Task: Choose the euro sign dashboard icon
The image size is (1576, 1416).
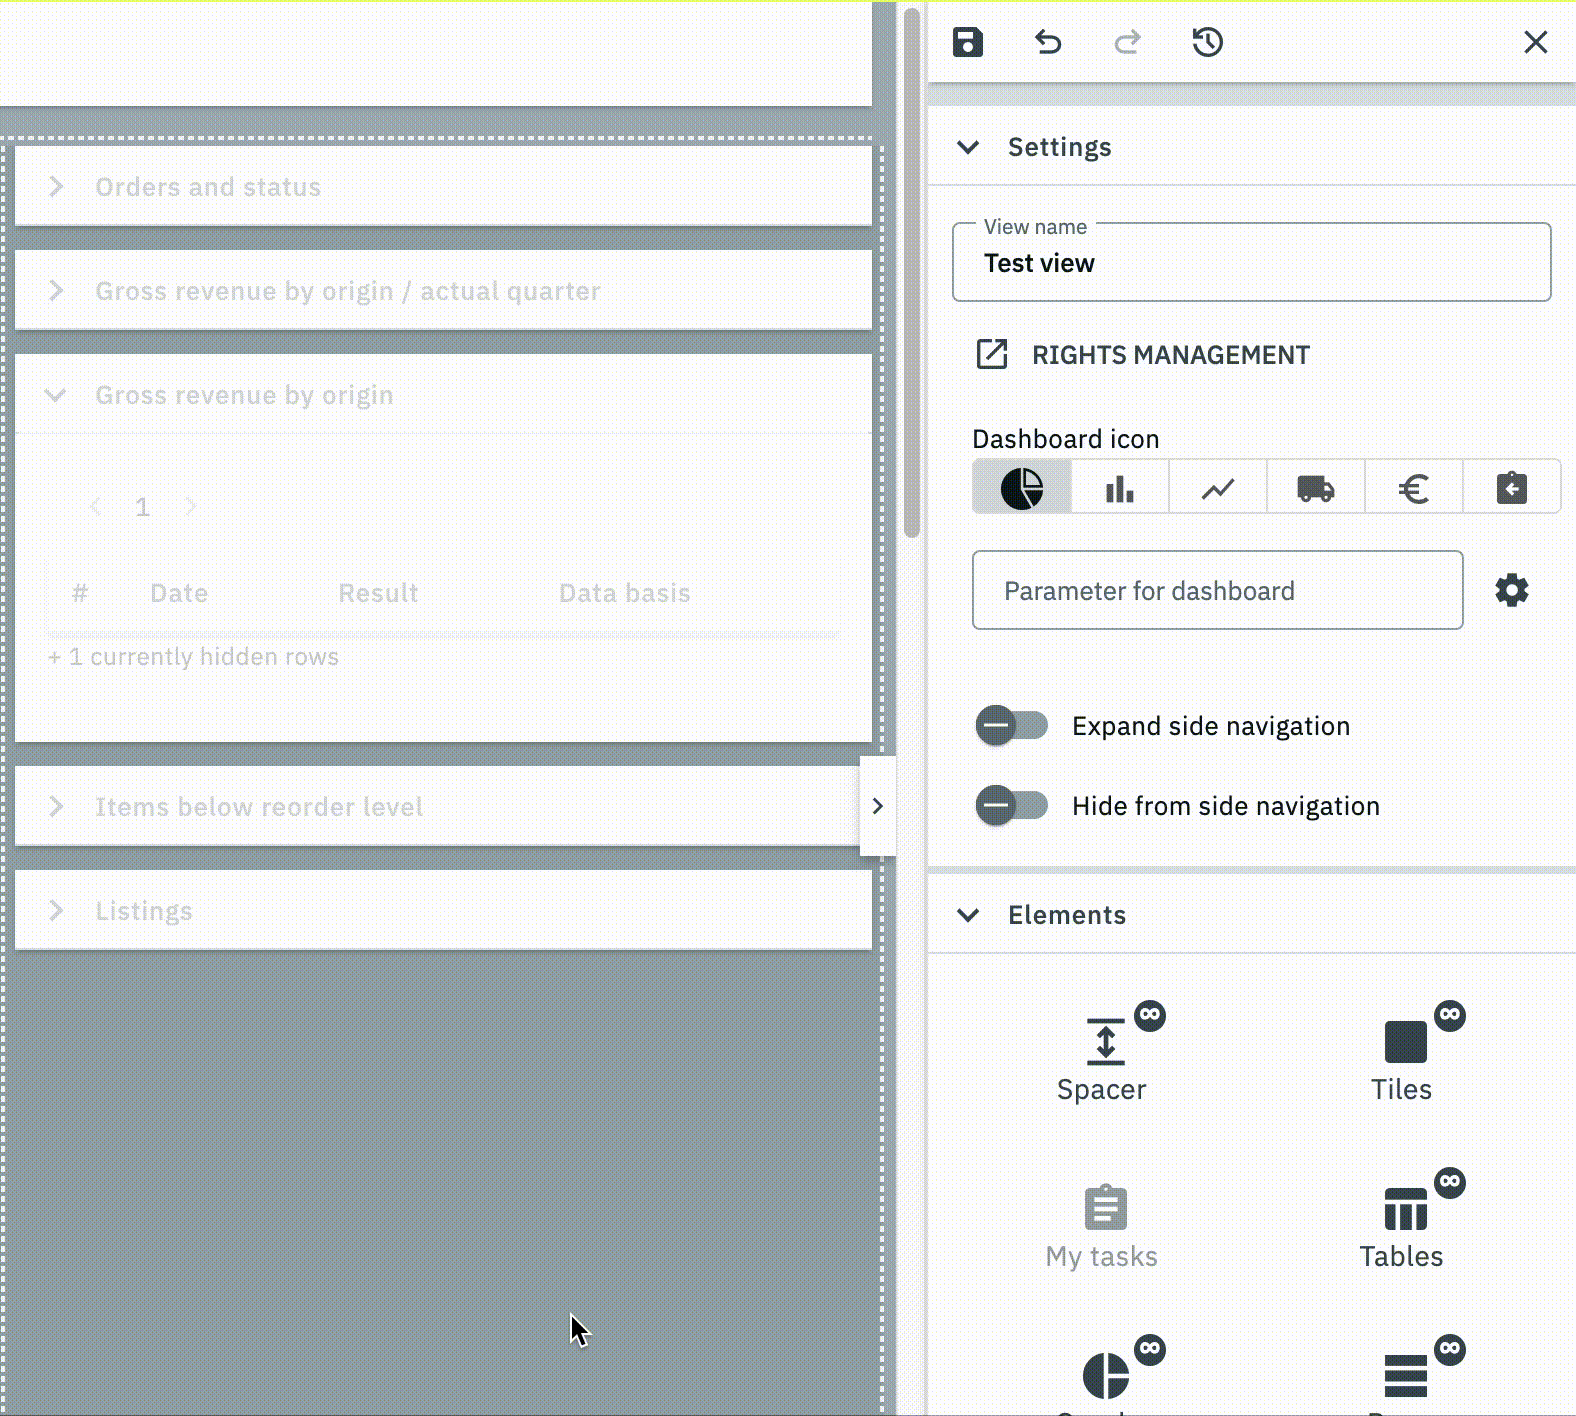Action: 1413,489
